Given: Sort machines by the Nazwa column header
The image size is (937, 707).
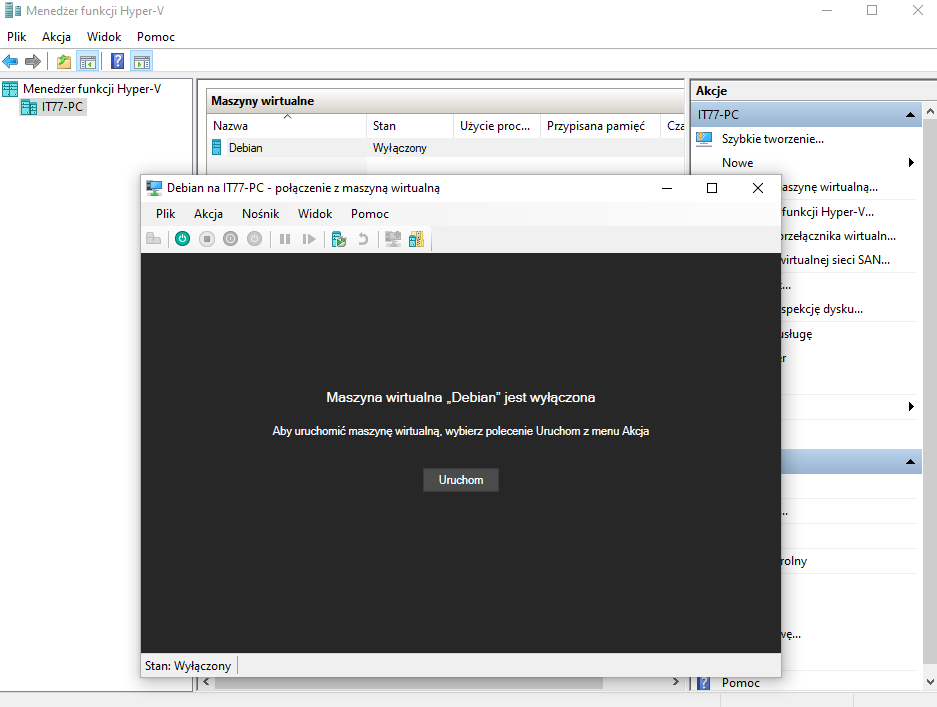Looking at the screenshot, I should (287, 126).
